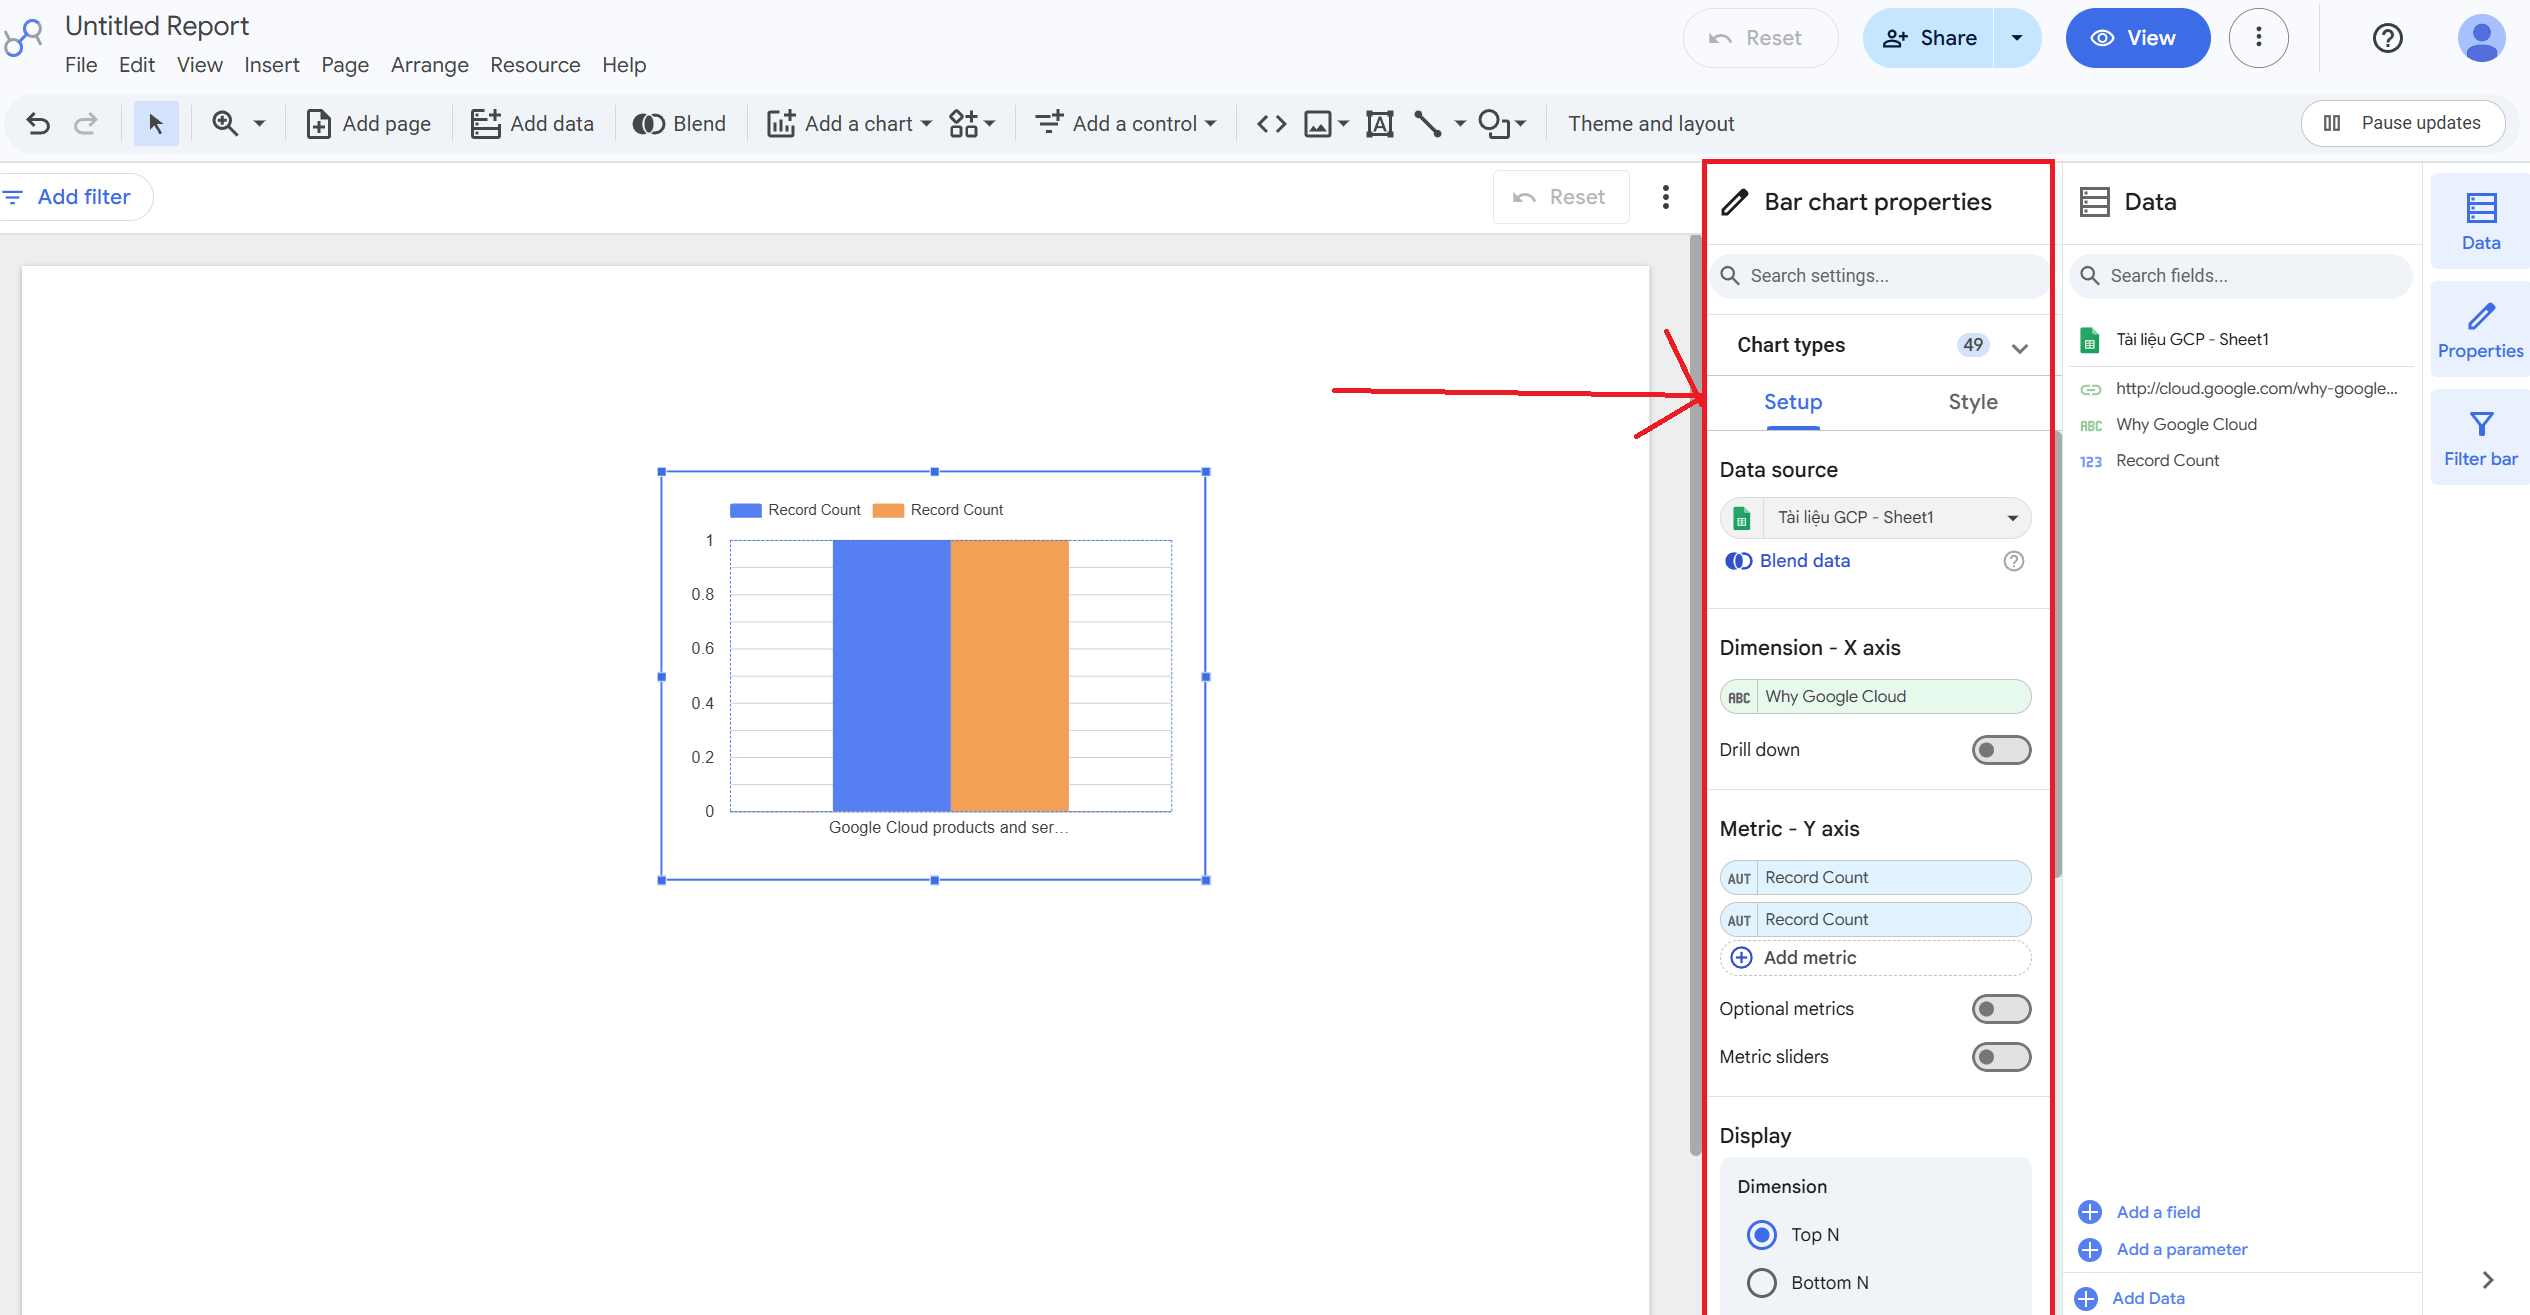The height and width of the screenshot is (1315, 2530).
Task: Open the three-dot more options menu
Action: point(2258,38)
